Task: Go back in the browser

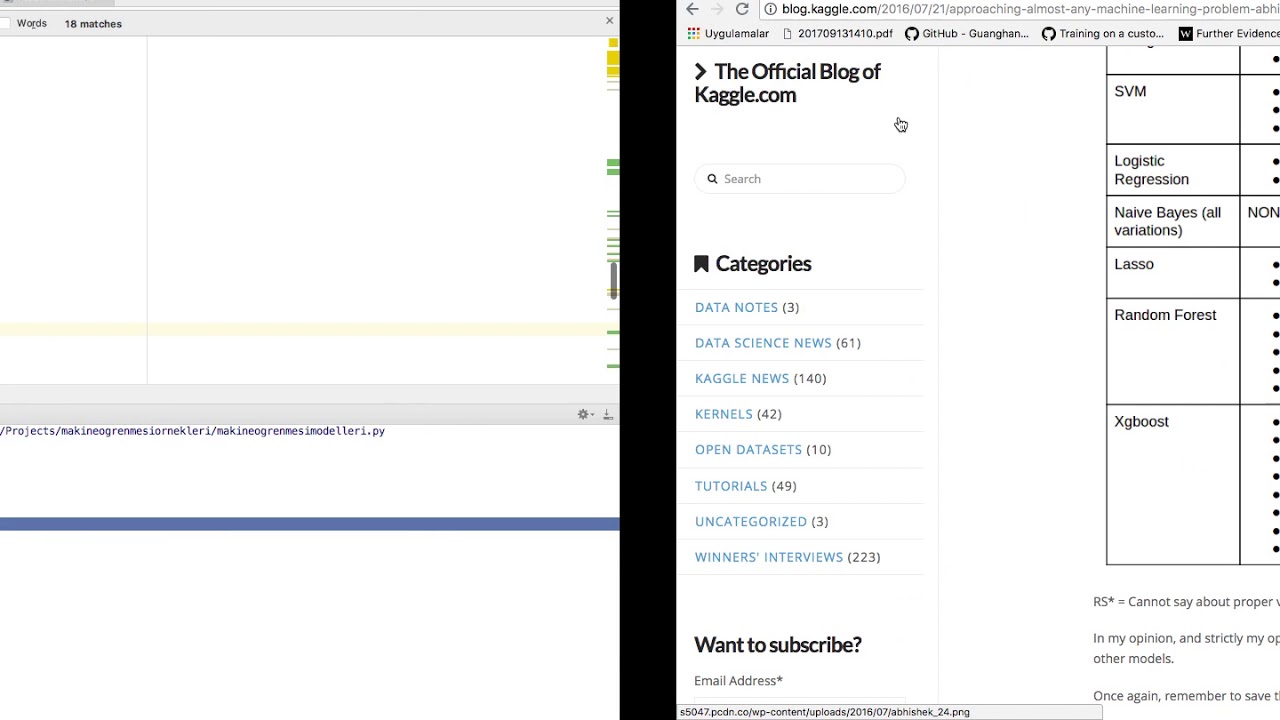Action: (x=692, y=9)
